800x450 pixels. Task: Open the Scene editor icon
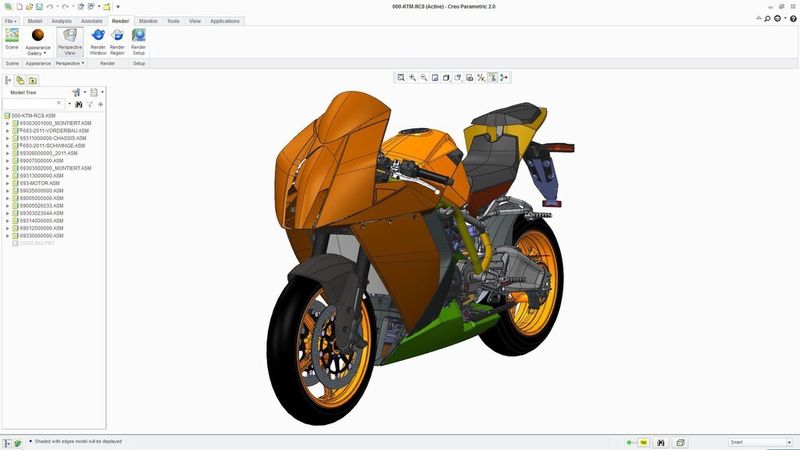[x=12, y=36]
